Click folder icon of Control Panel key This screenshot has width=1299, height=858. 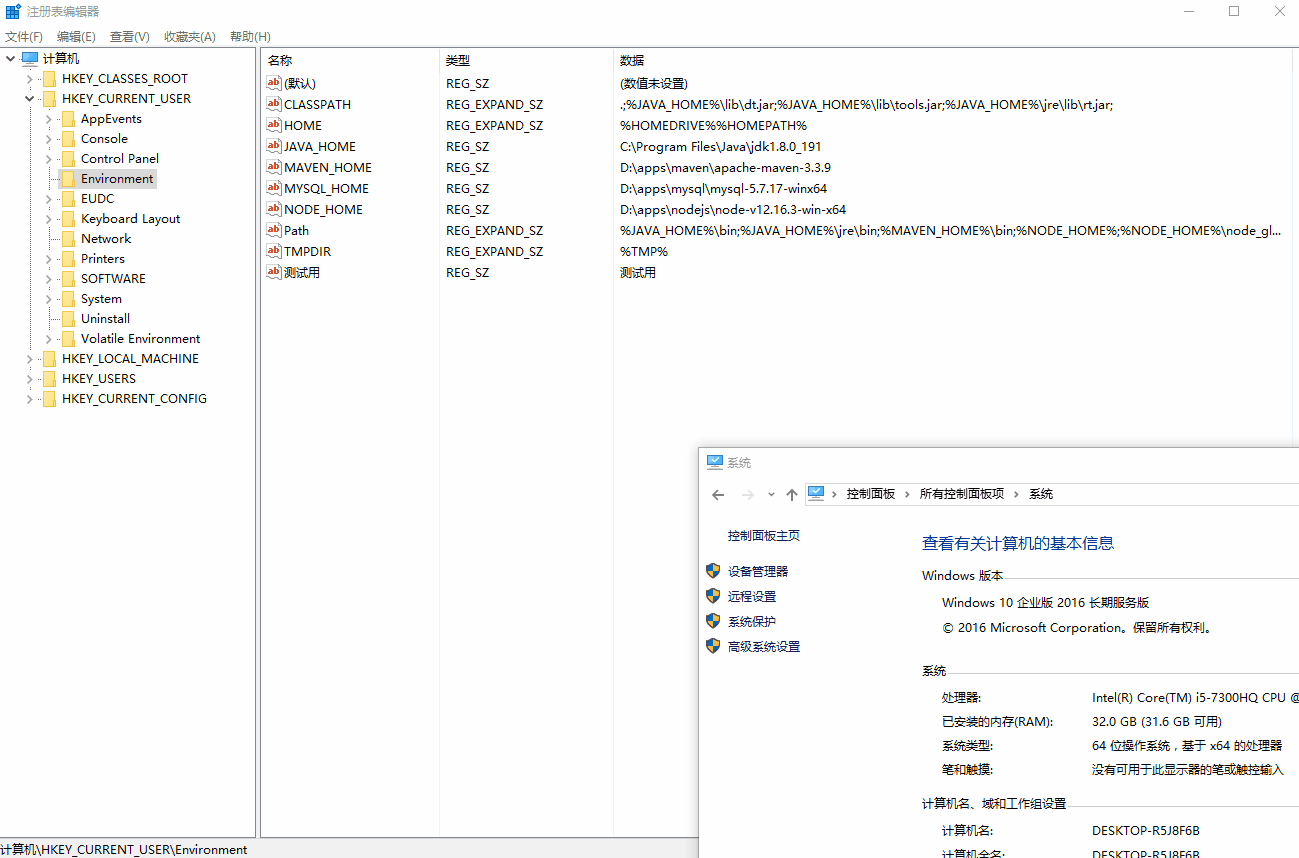pos(68,159)
